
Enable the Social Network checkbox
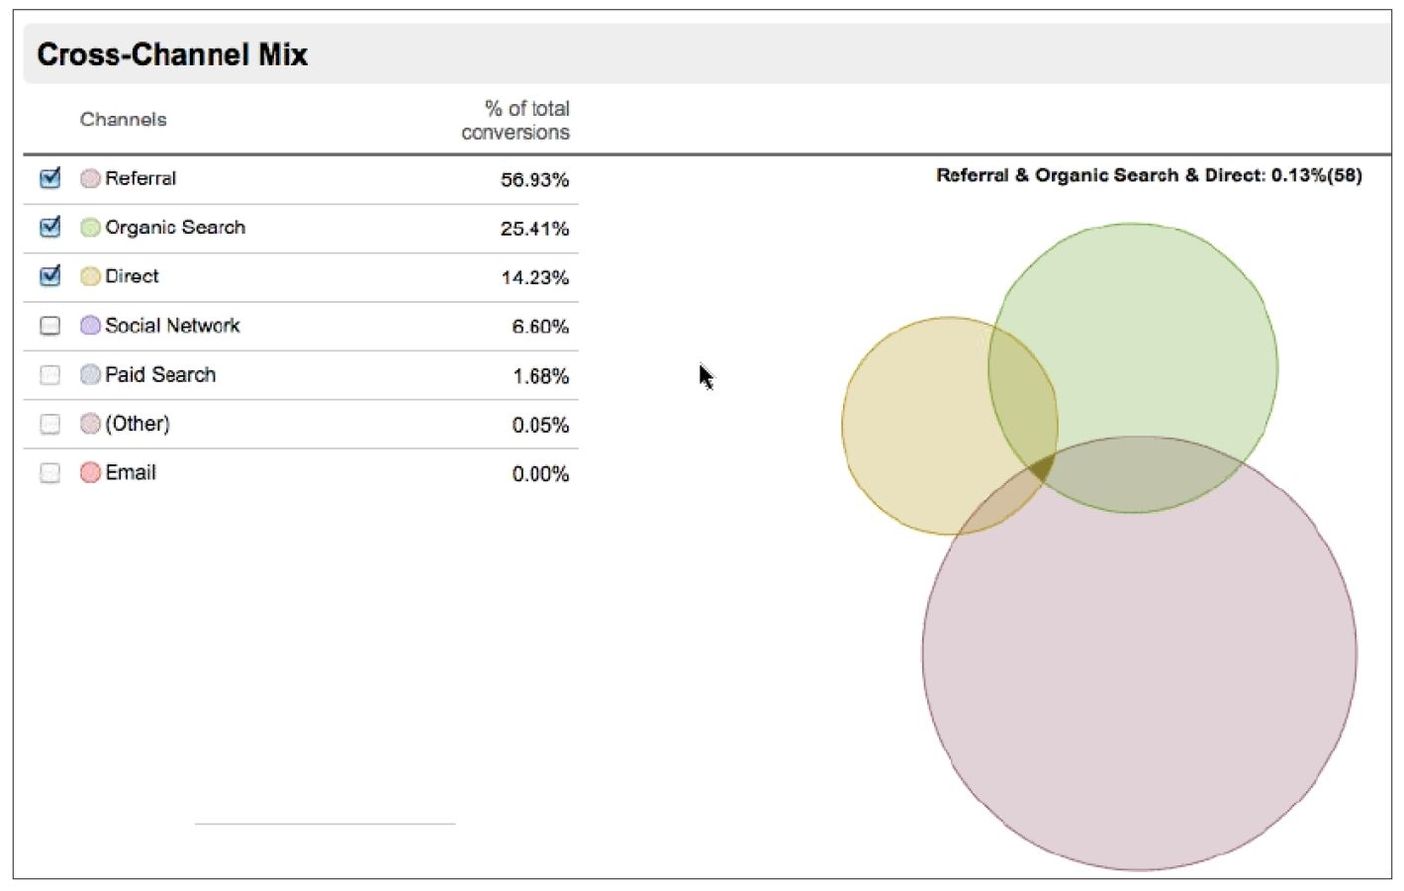(x=50, y=326)
